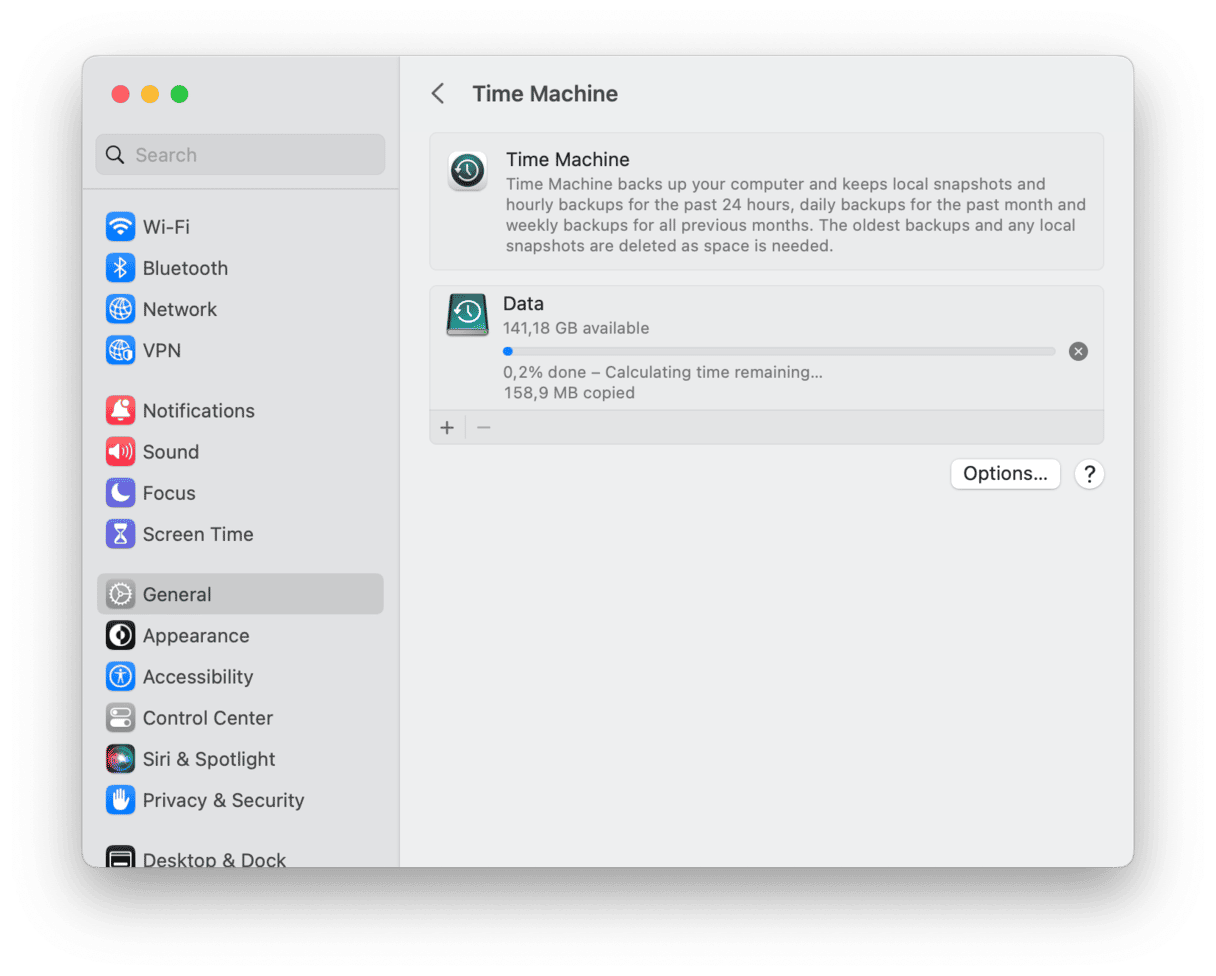Click the Sound speaker icon
1216x976 pixels.
(x=120, y=451)
